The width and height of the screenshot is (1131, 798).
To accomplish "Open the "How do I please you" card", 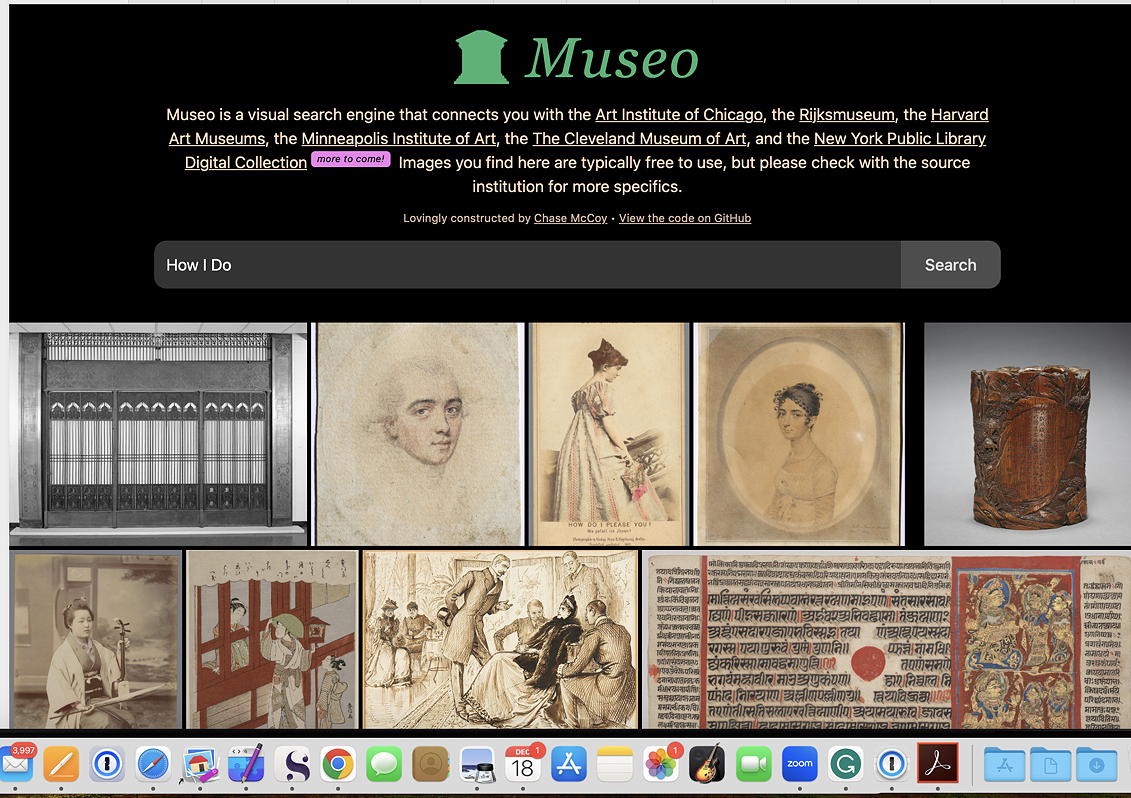I will (x=609, y=434).
